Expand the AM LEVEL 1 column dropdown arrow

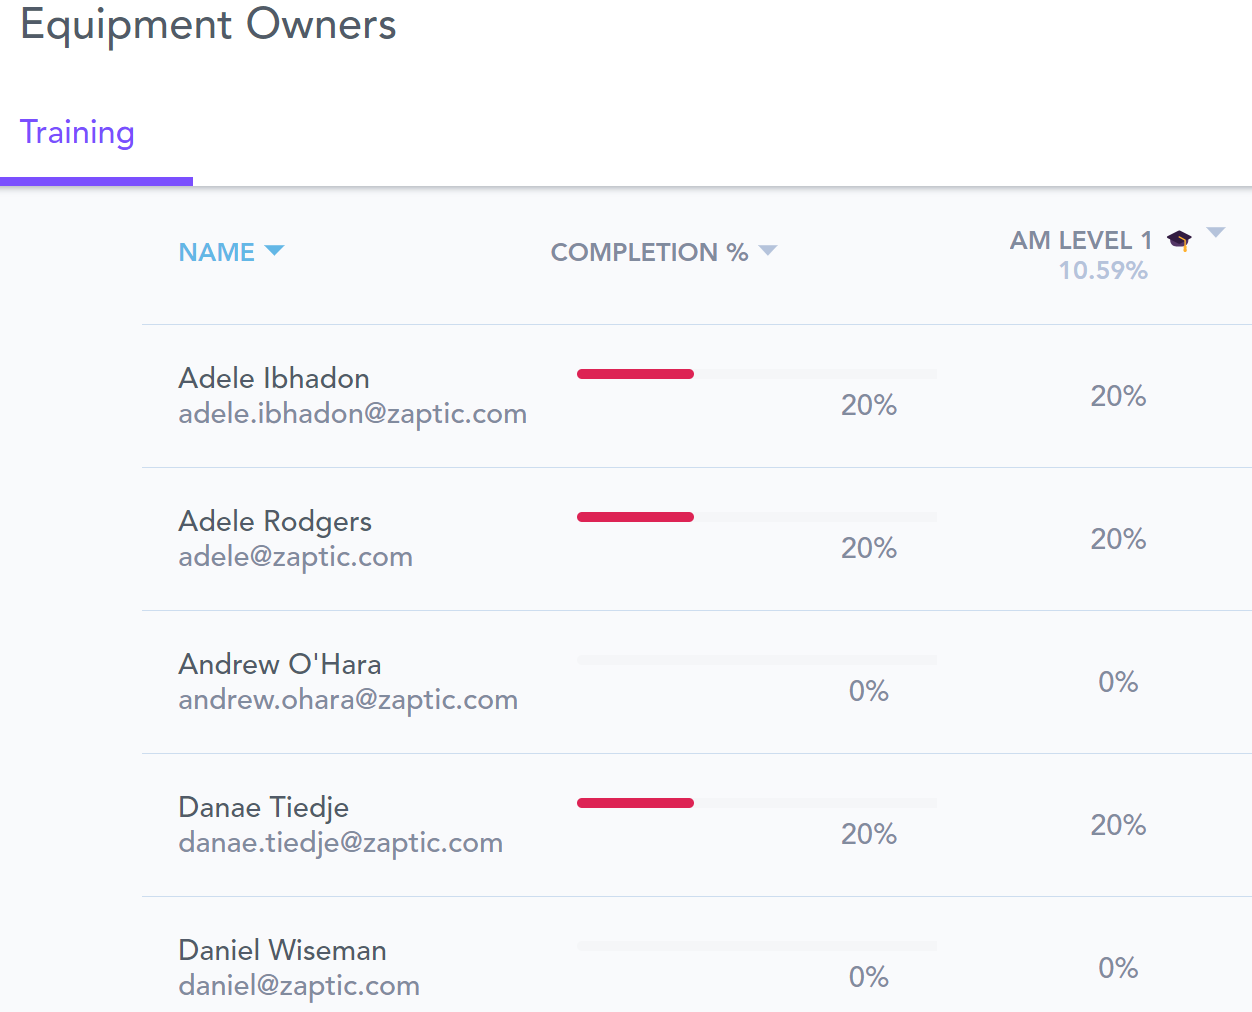pos(1216,233)
